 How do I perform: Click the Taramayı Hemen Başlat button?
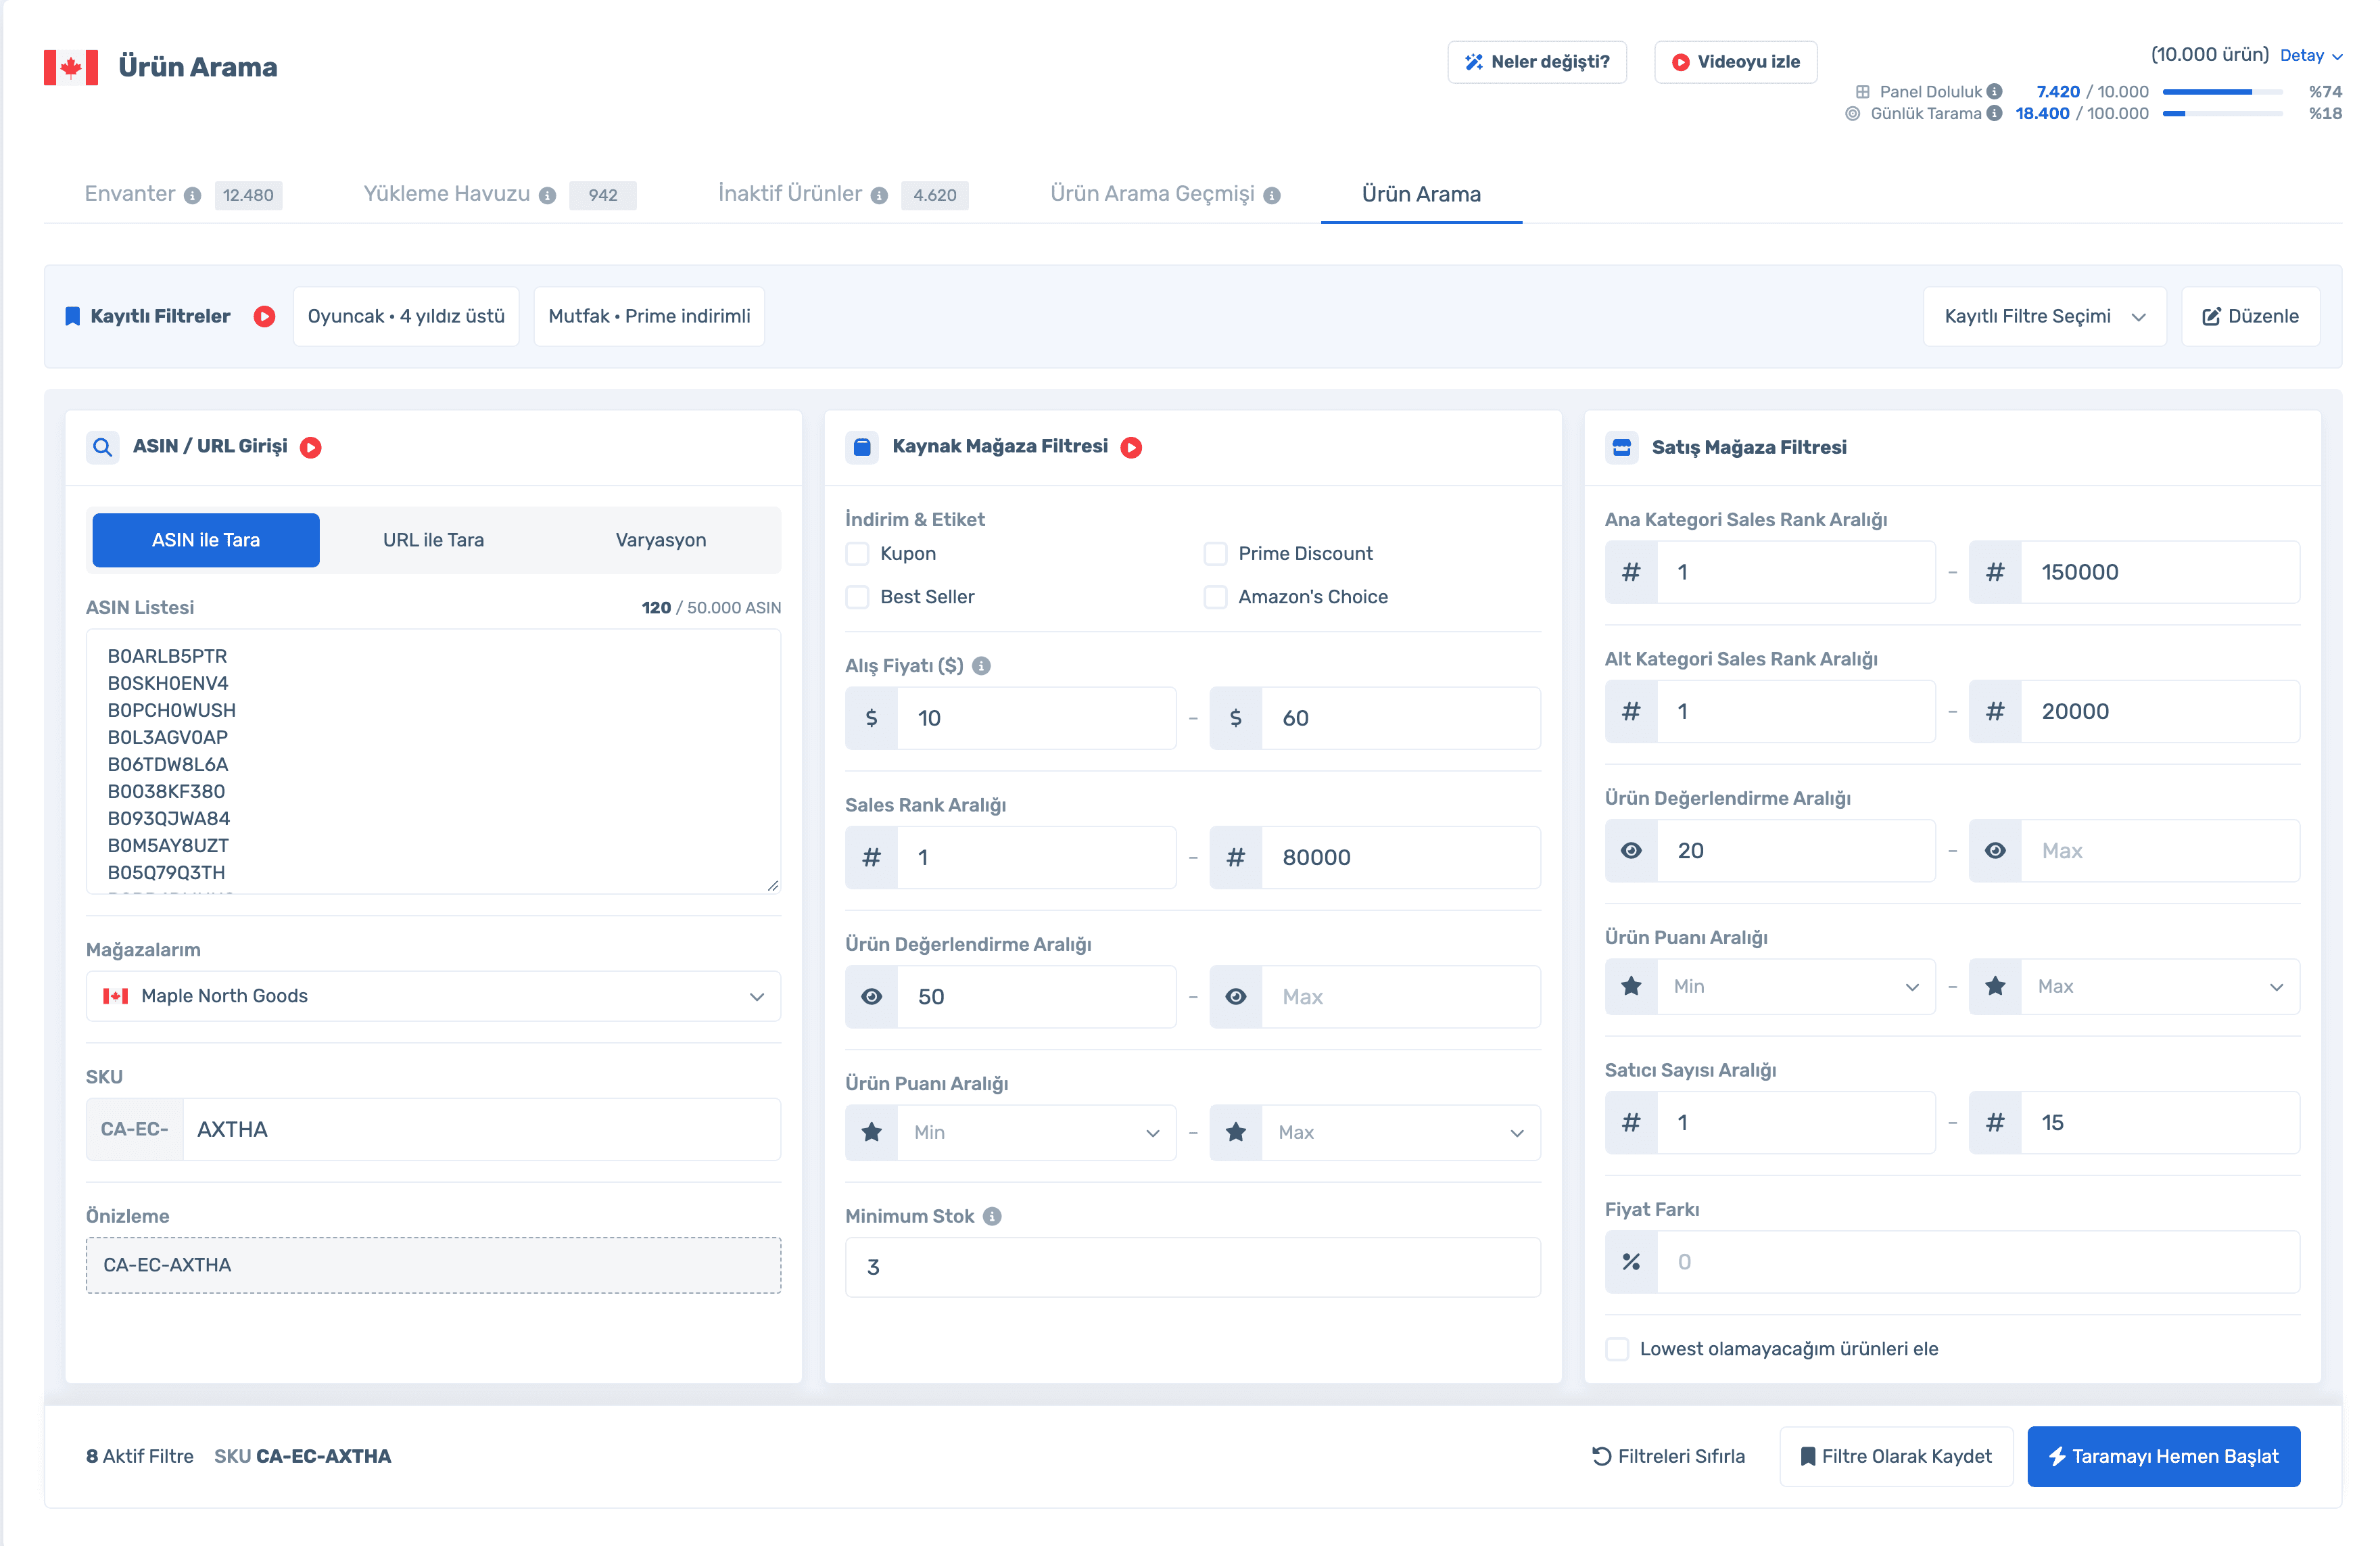click(2163, 1456)
